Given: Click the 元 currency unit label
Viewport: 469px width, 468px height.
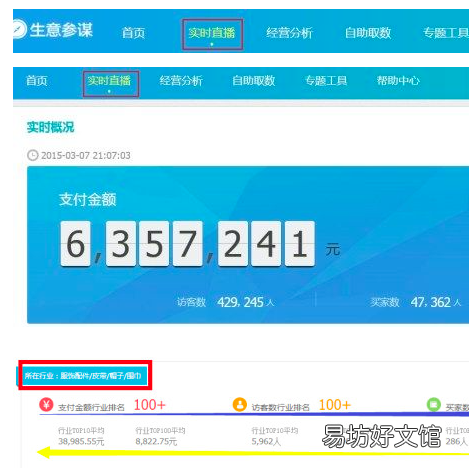Looking at the screenshot, I should 333,250.
